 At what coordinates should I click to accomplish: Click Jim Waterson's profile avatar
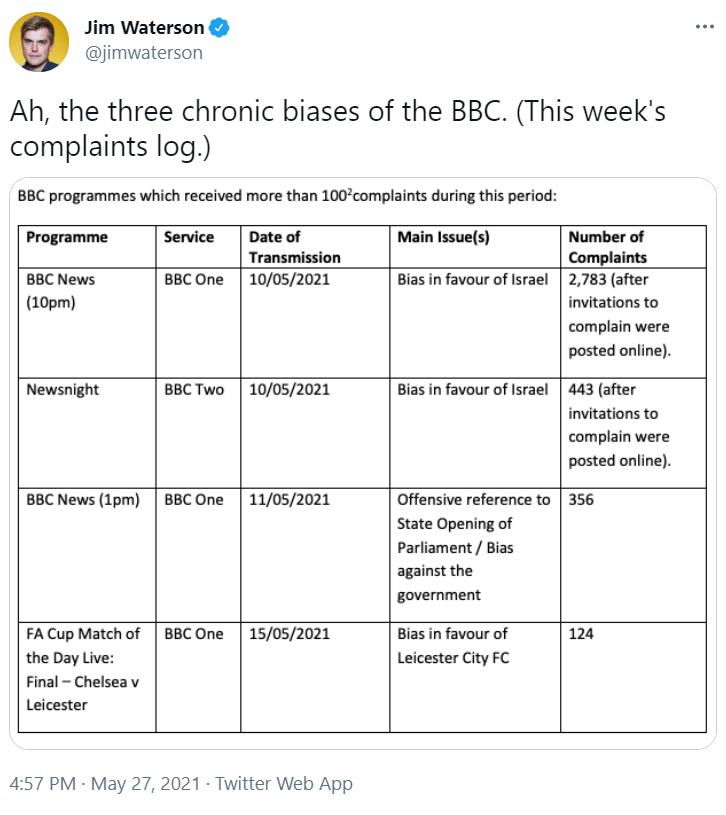(x=39, y=42)
